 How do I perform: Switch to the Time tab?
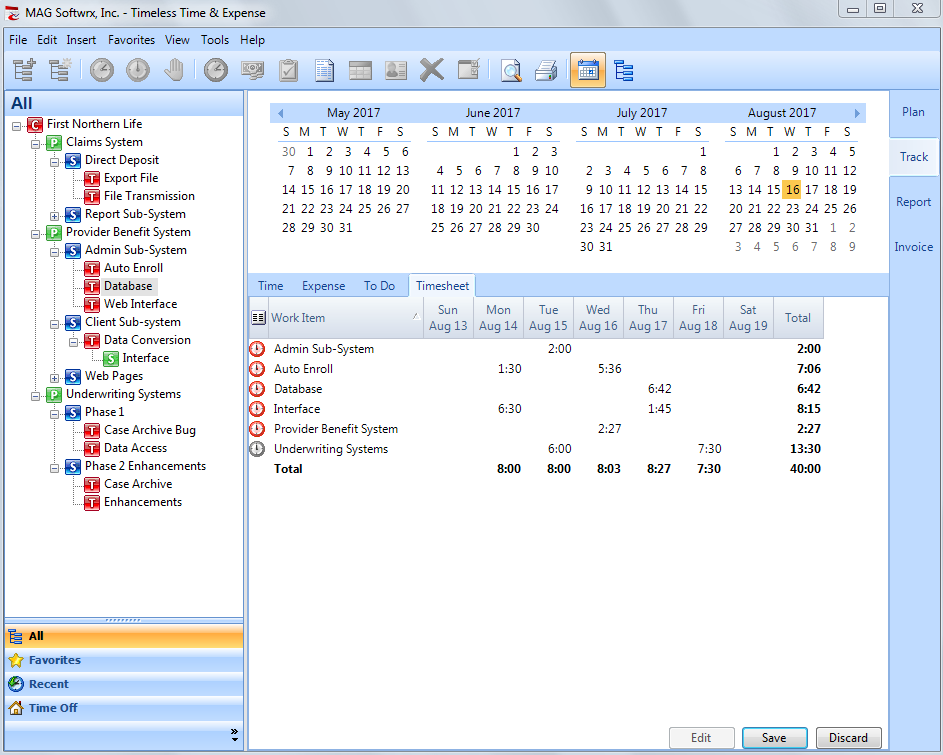[x=271, y=286]
